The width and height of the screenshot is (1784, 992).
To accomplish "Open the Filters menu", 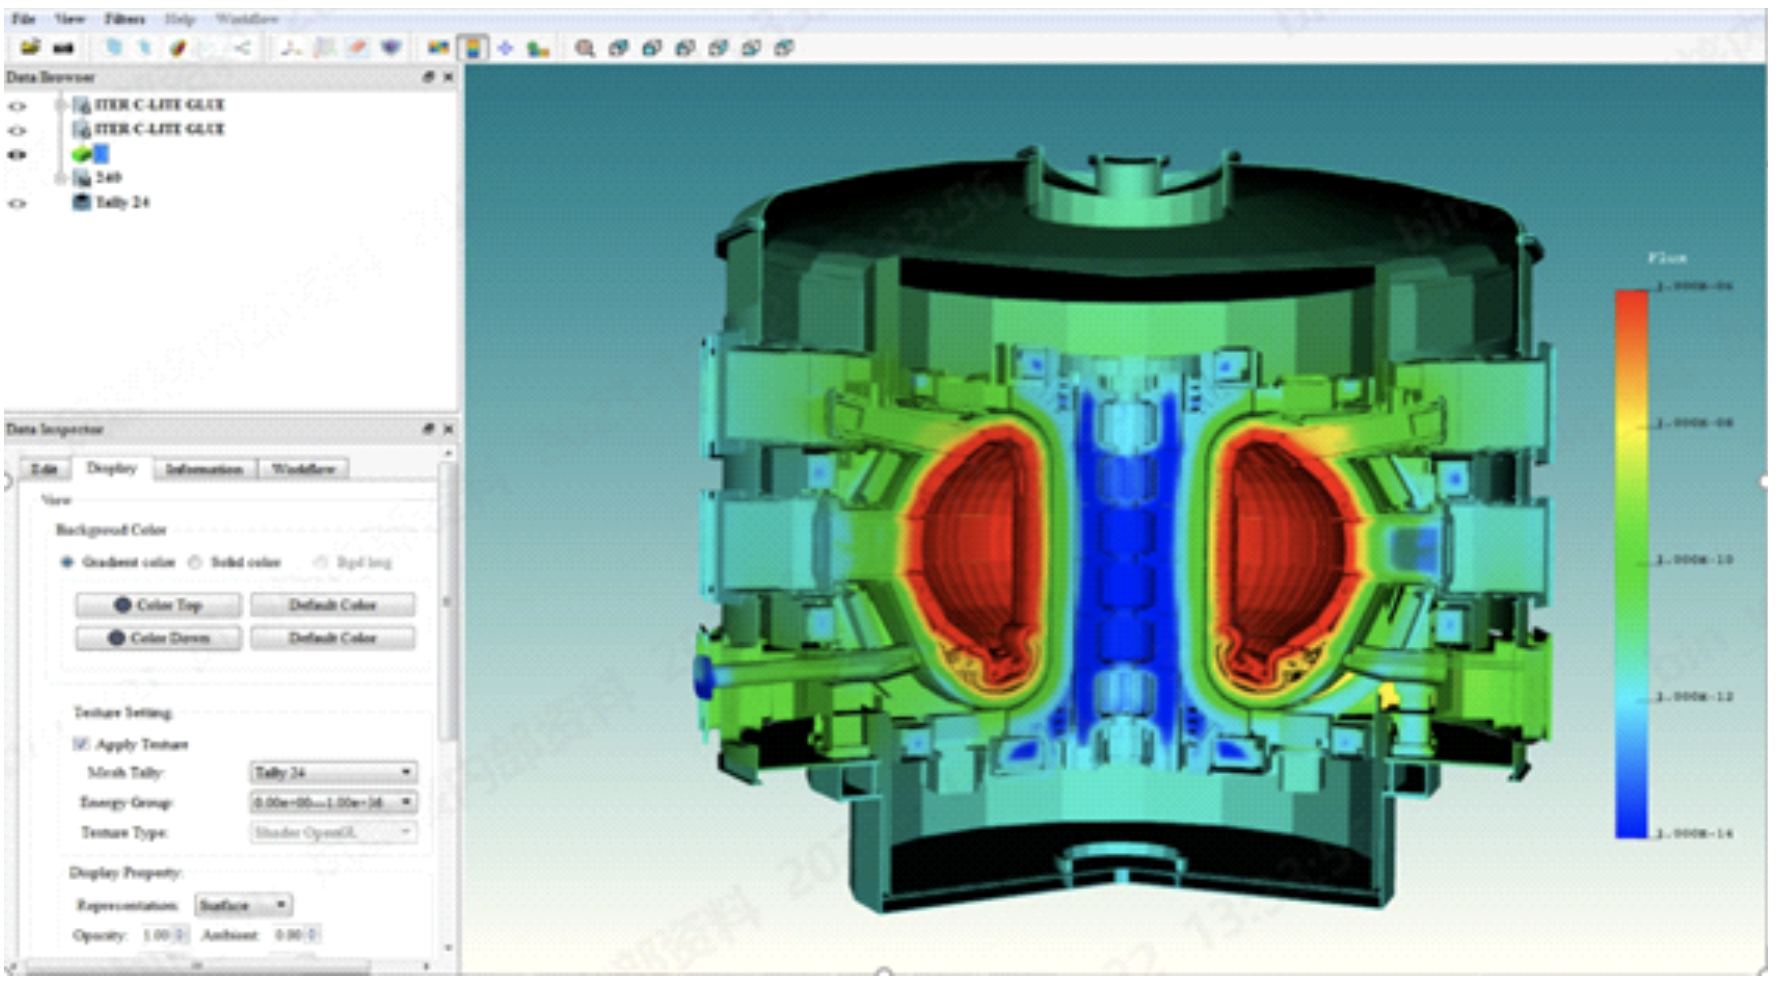I will [x=125, y=19].
